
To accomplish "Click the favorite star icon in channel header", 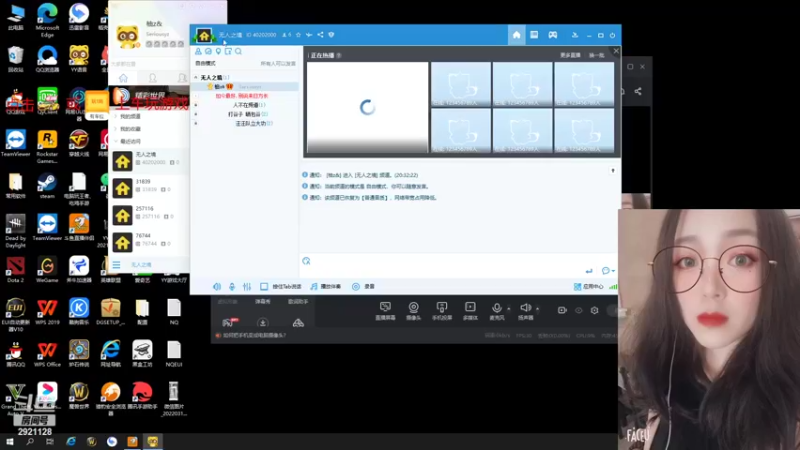I will pyautogui.click(x=298, y=35).
